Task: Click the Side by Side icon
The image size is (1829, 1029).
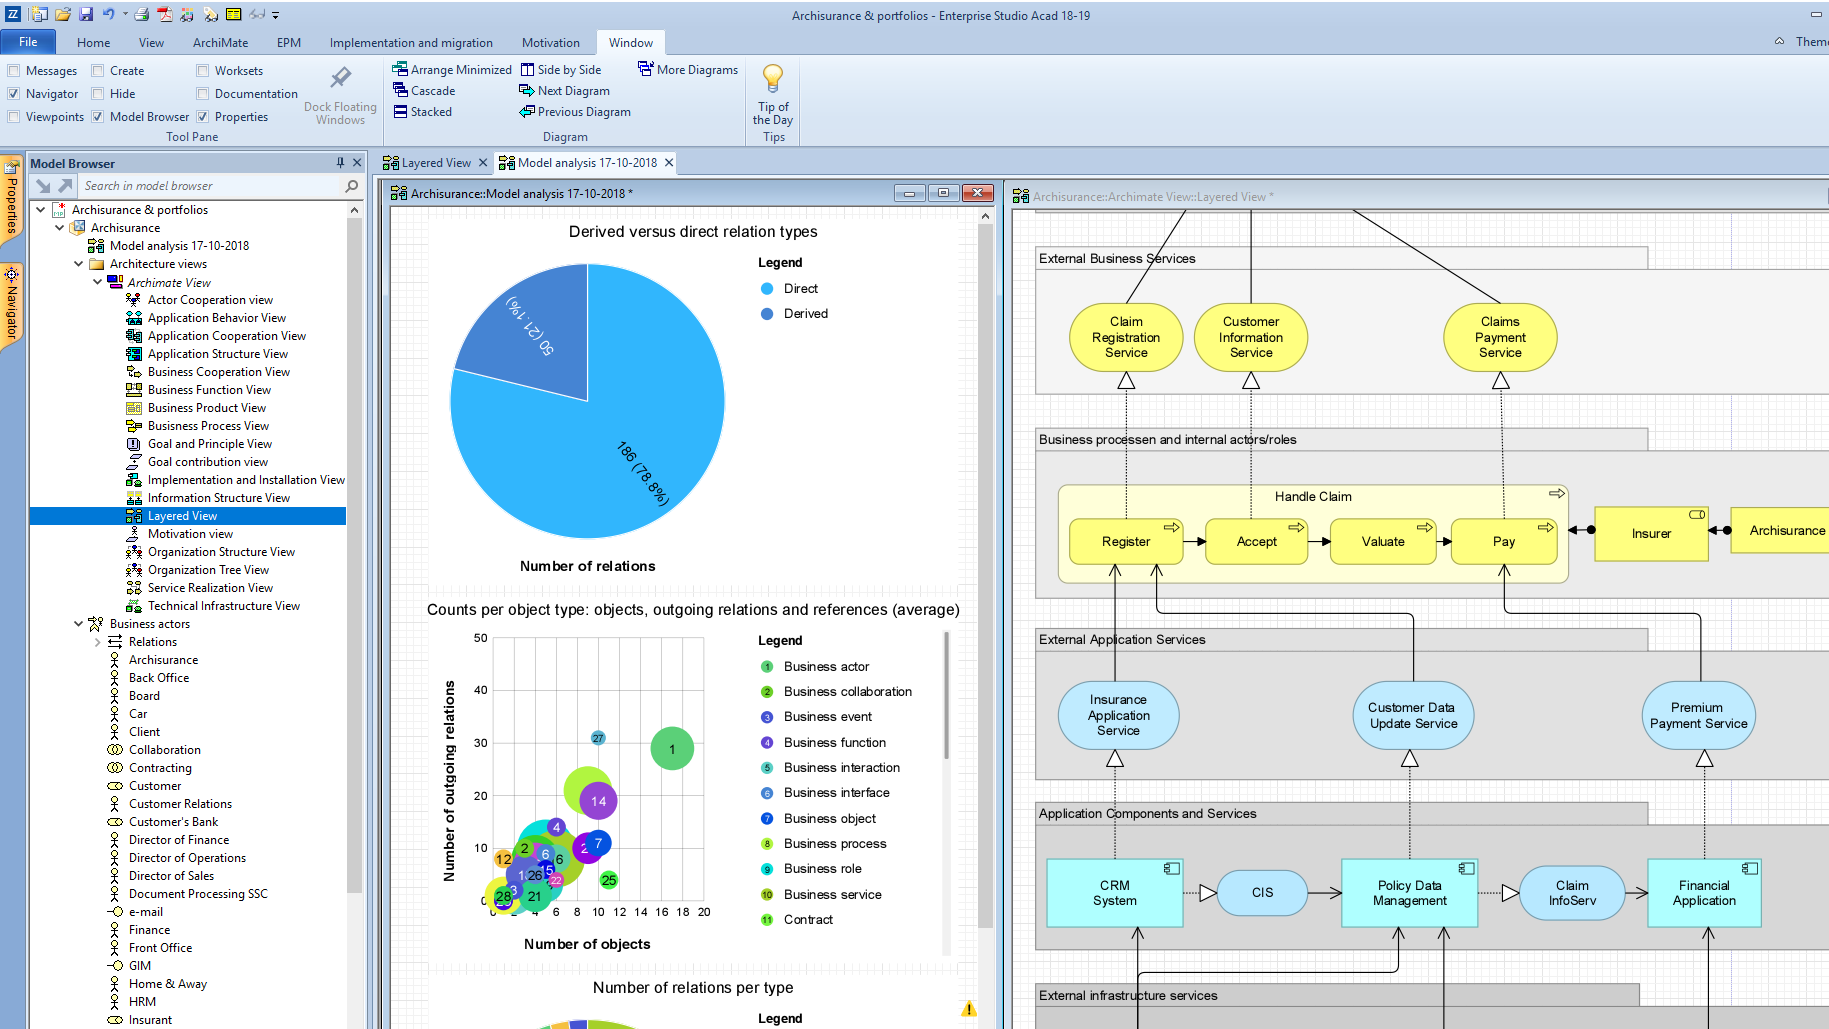Action: (527, 70)
